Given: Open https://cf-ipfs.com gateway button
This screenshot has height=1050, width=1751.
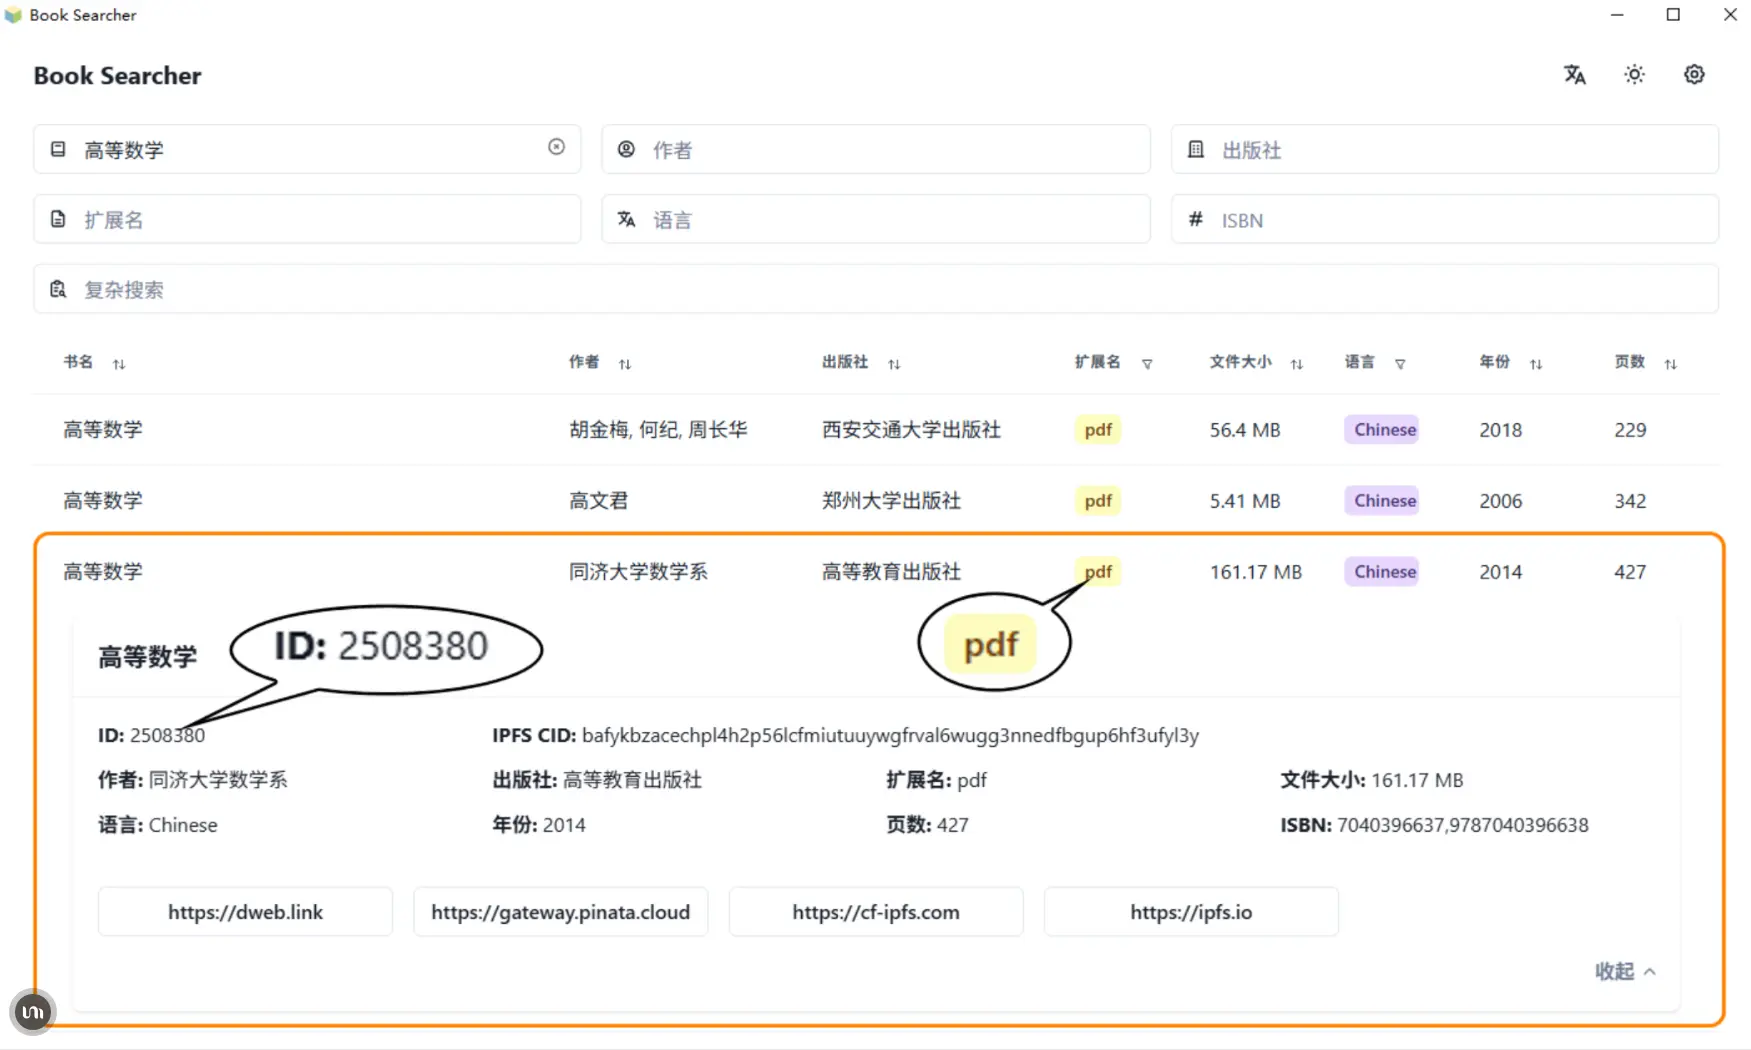Looking at the screenshot, I should point(876,912).
